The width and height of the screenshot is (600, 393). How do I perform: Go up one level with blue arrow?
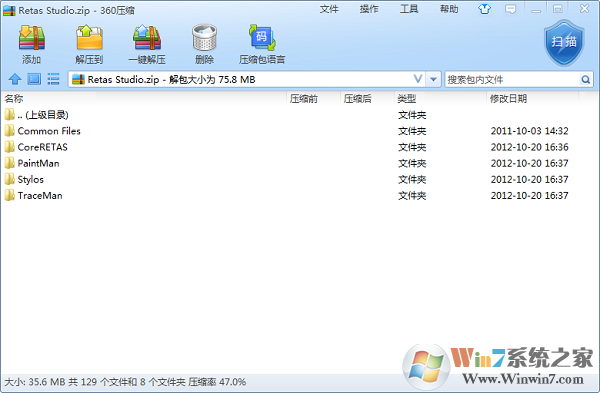click(15, 79)
